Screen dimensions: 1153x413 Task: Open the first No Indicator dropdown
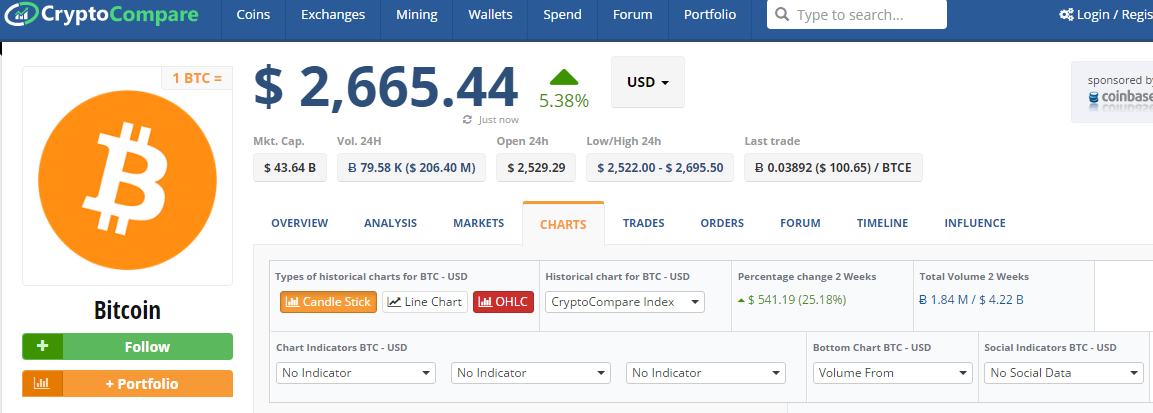[356, 373]
